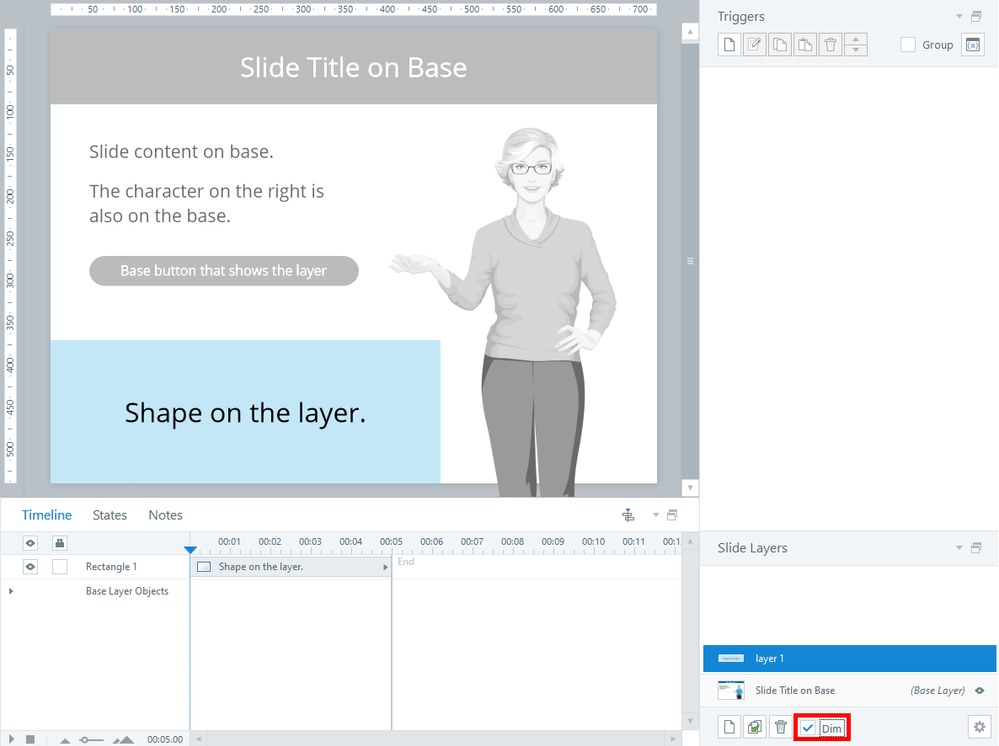Click the End marker label on timeline
Image resolution: width=999 pixels, height=746 pixels.
tap(406, 561)
